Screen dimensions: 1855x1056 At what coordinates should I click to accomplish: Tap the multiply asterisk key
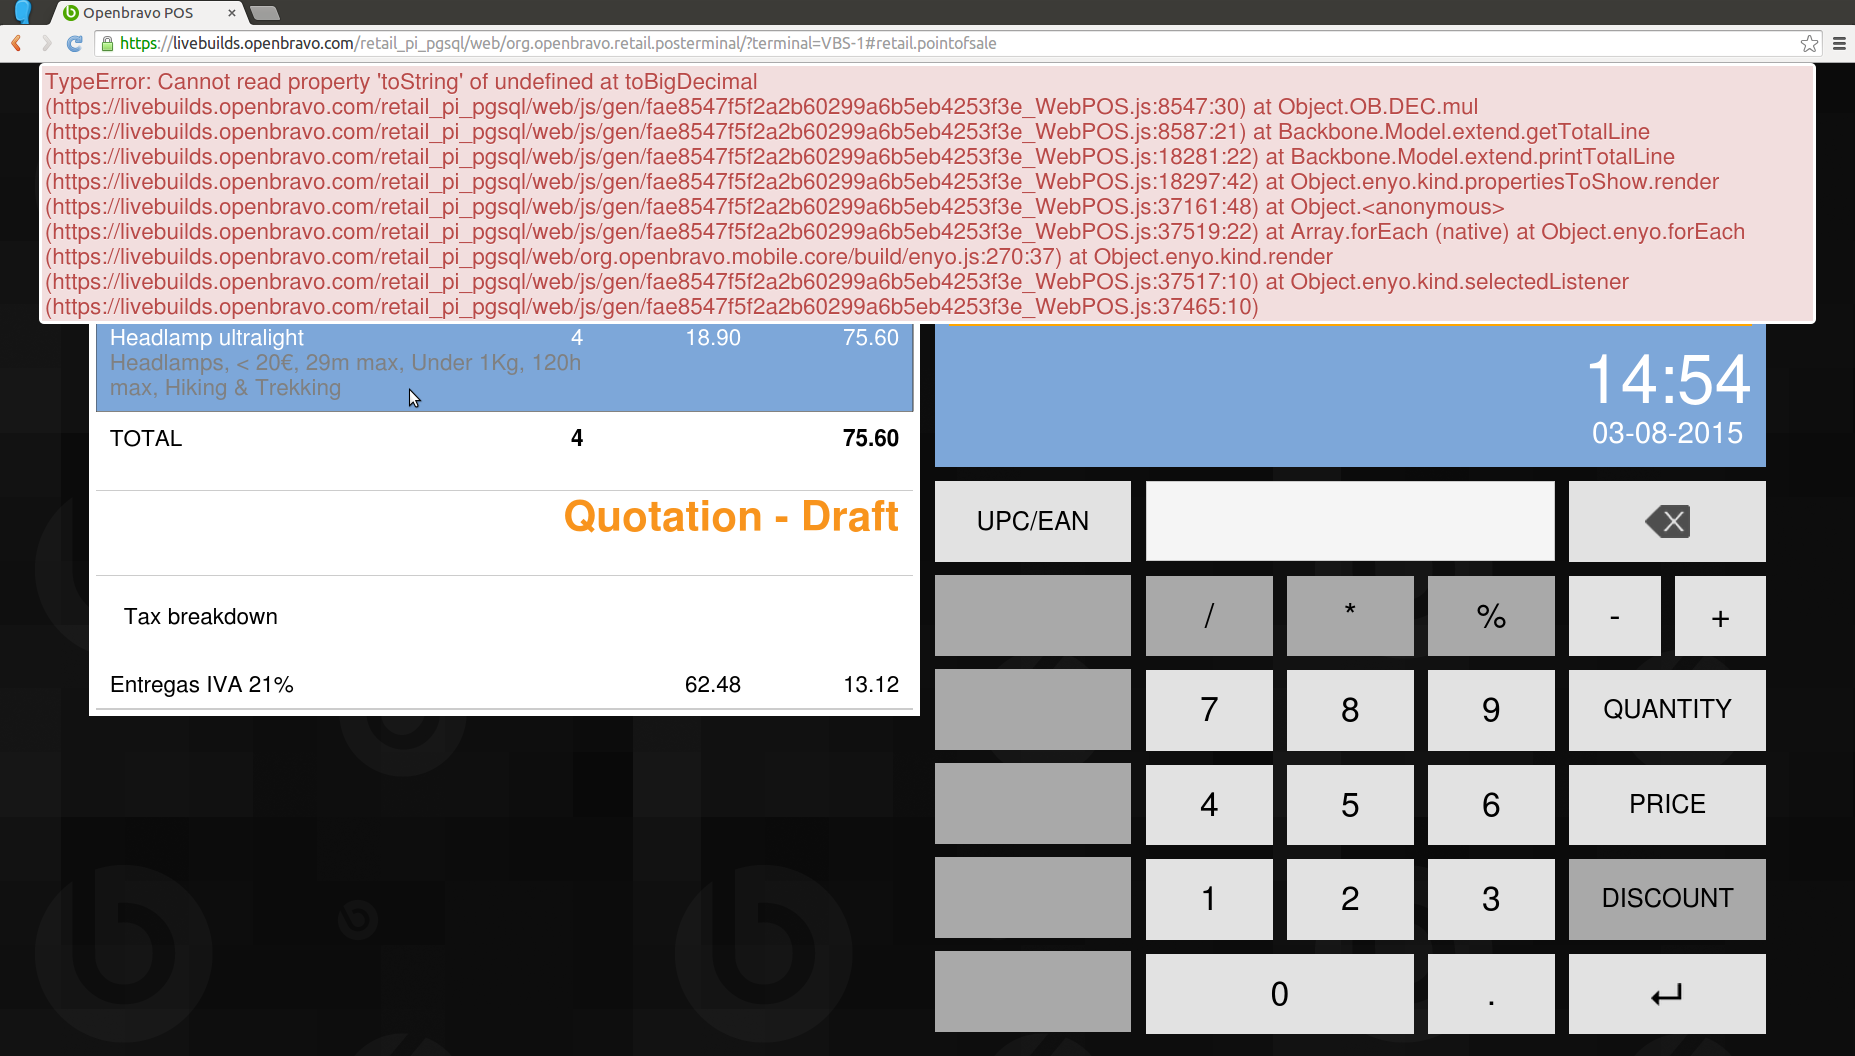(1350, 616)
